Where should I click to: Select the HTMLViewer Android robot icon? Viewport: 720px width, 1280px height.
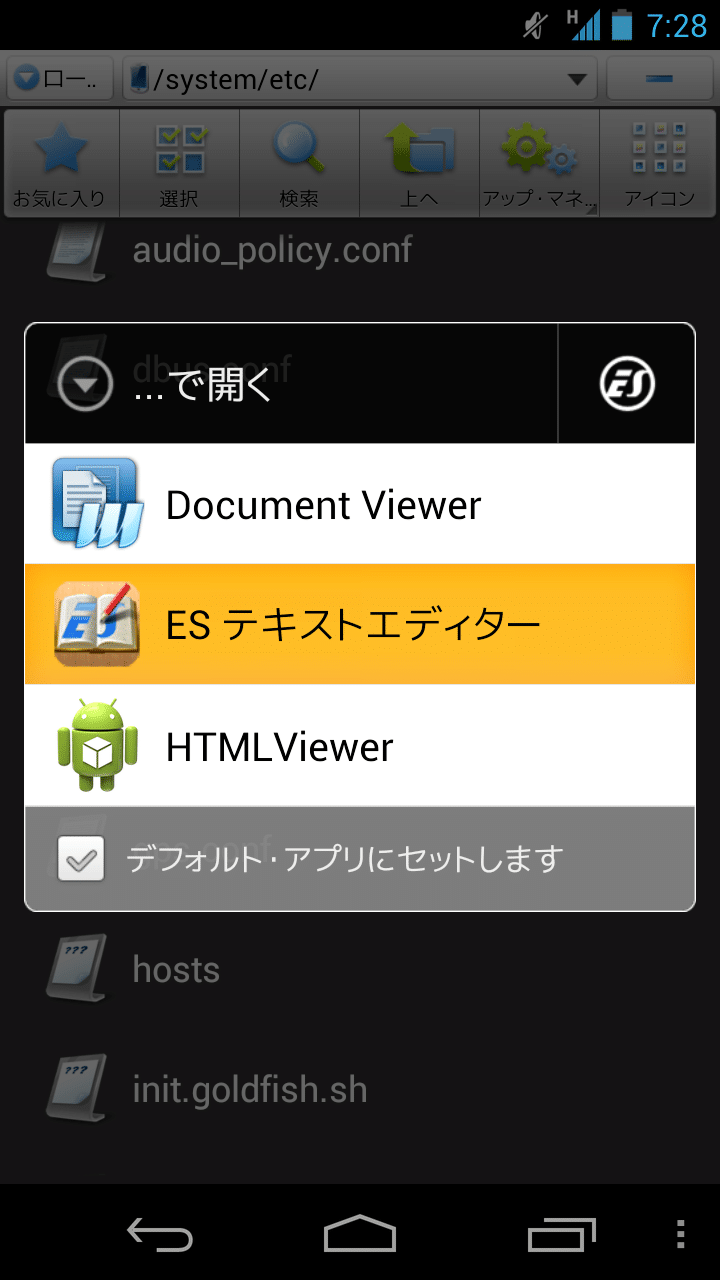96,746
